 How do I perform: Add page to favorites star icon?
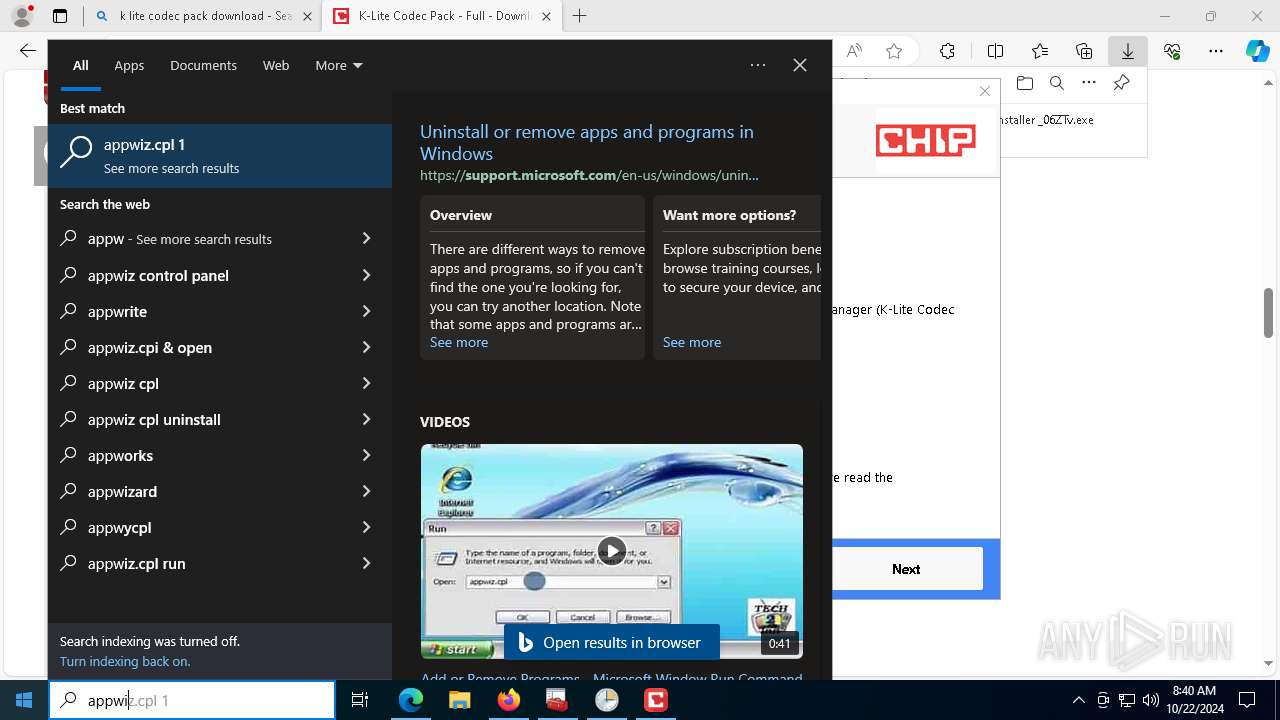(894, 51)
